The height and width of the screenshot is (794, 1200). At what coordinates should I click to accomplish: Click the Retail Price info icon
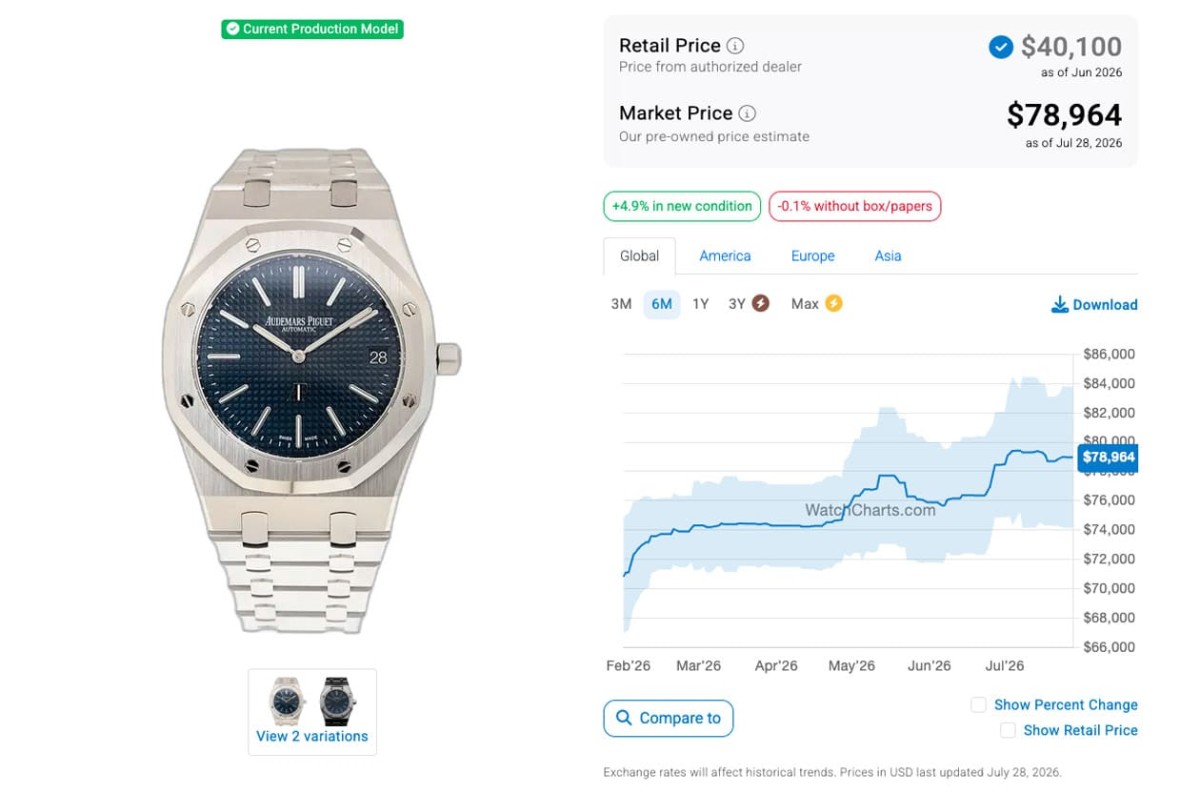pyautogui.click(x=735, y=46)
